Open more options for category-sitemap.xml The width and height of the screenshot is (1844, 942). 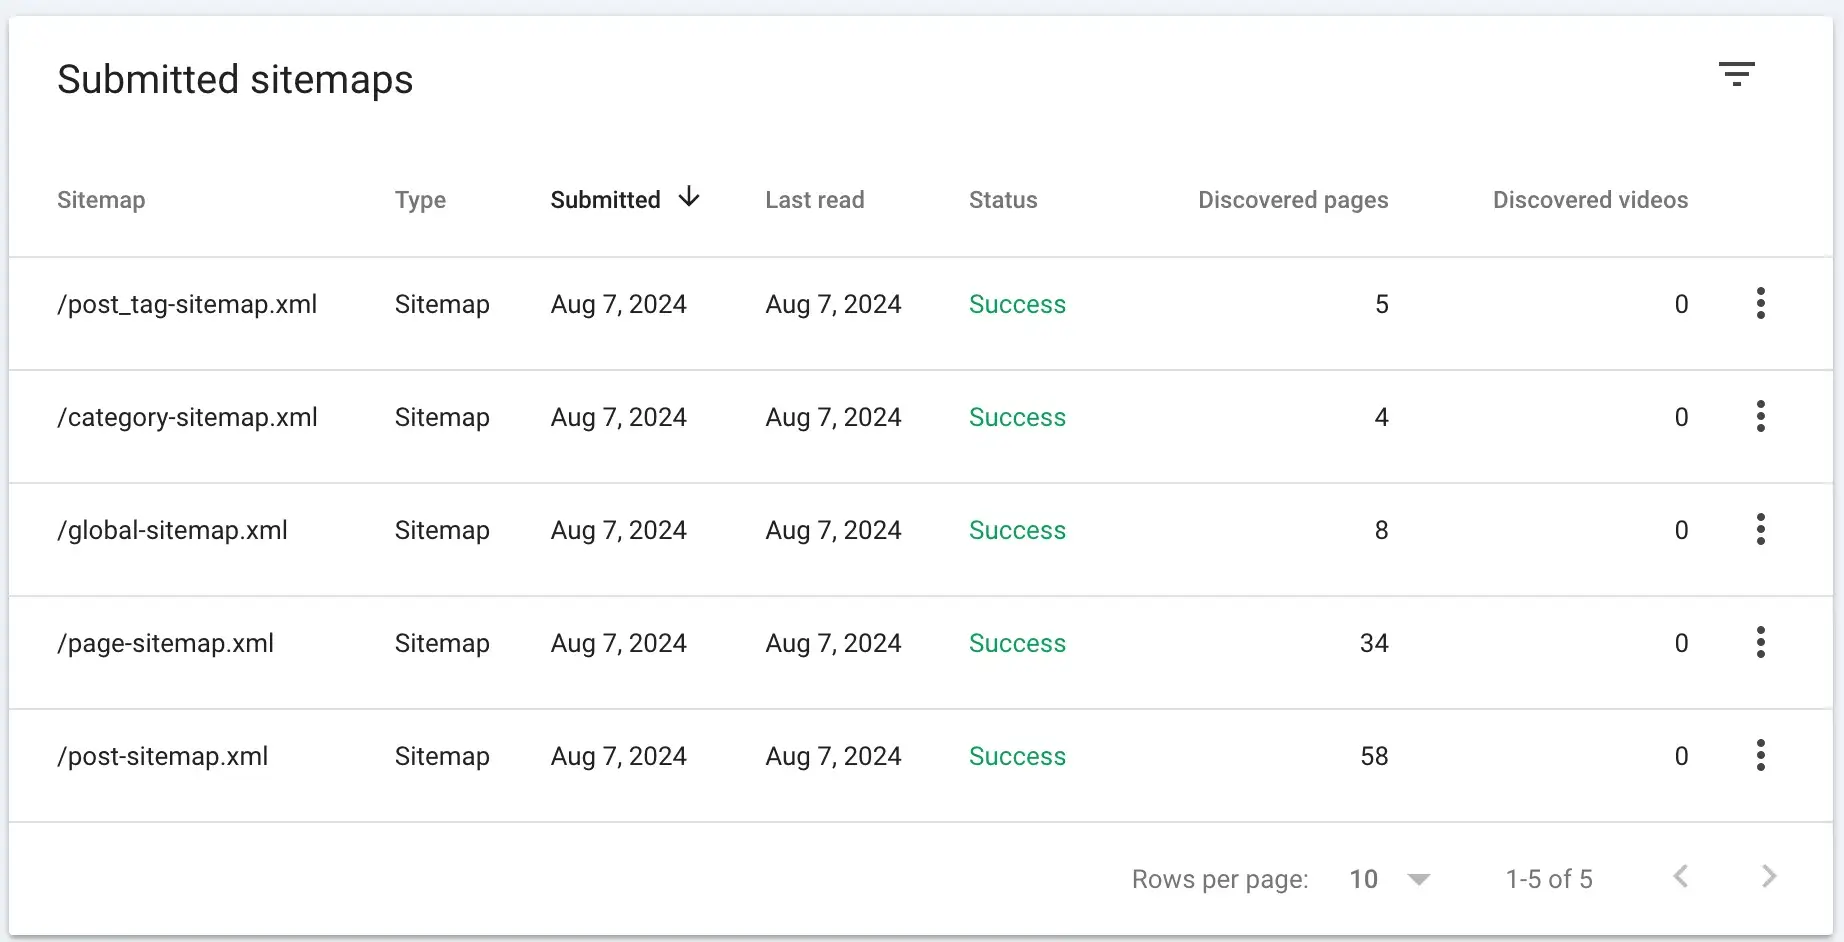[1760, 416]
